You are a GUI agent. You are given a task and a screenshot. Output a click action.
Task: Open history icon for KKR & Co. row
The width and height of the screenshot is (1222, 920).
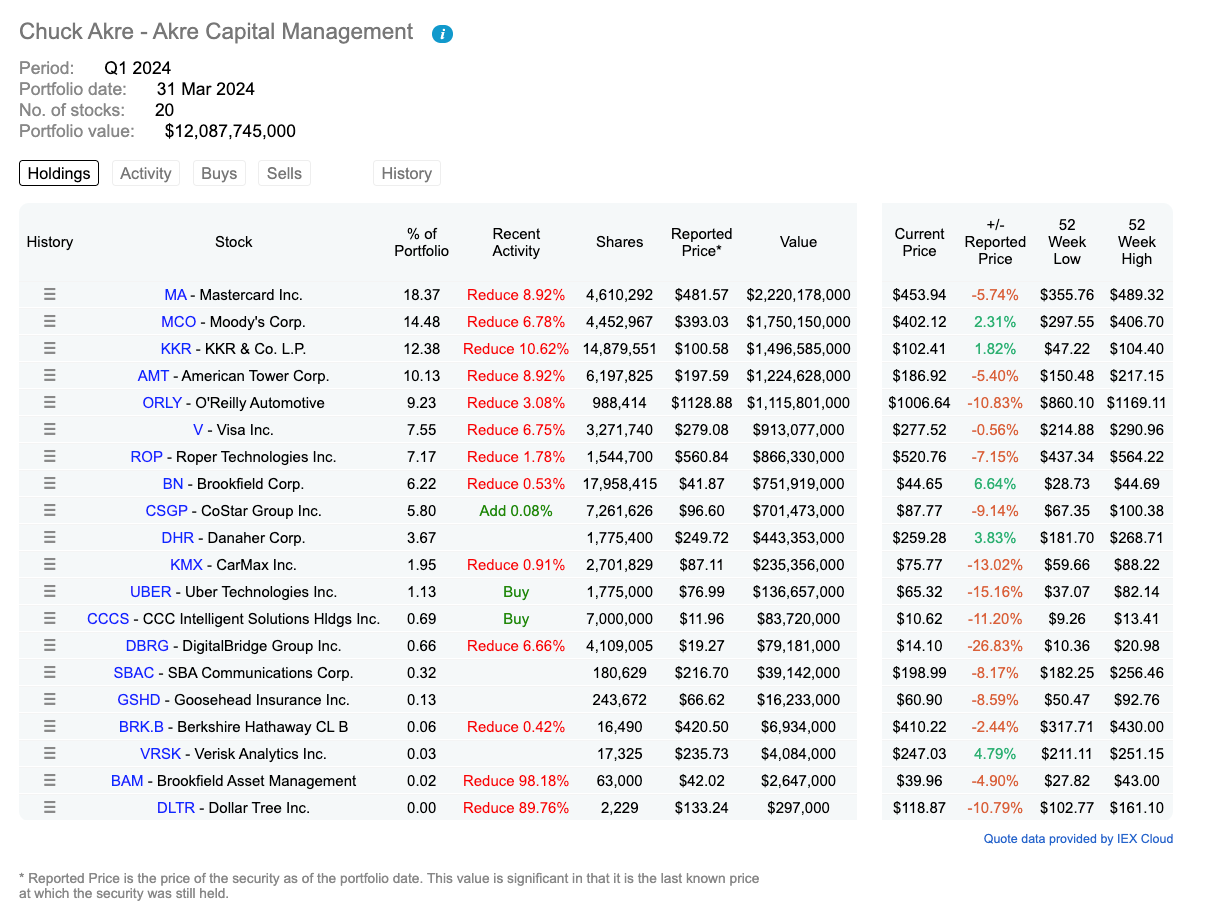50,349
